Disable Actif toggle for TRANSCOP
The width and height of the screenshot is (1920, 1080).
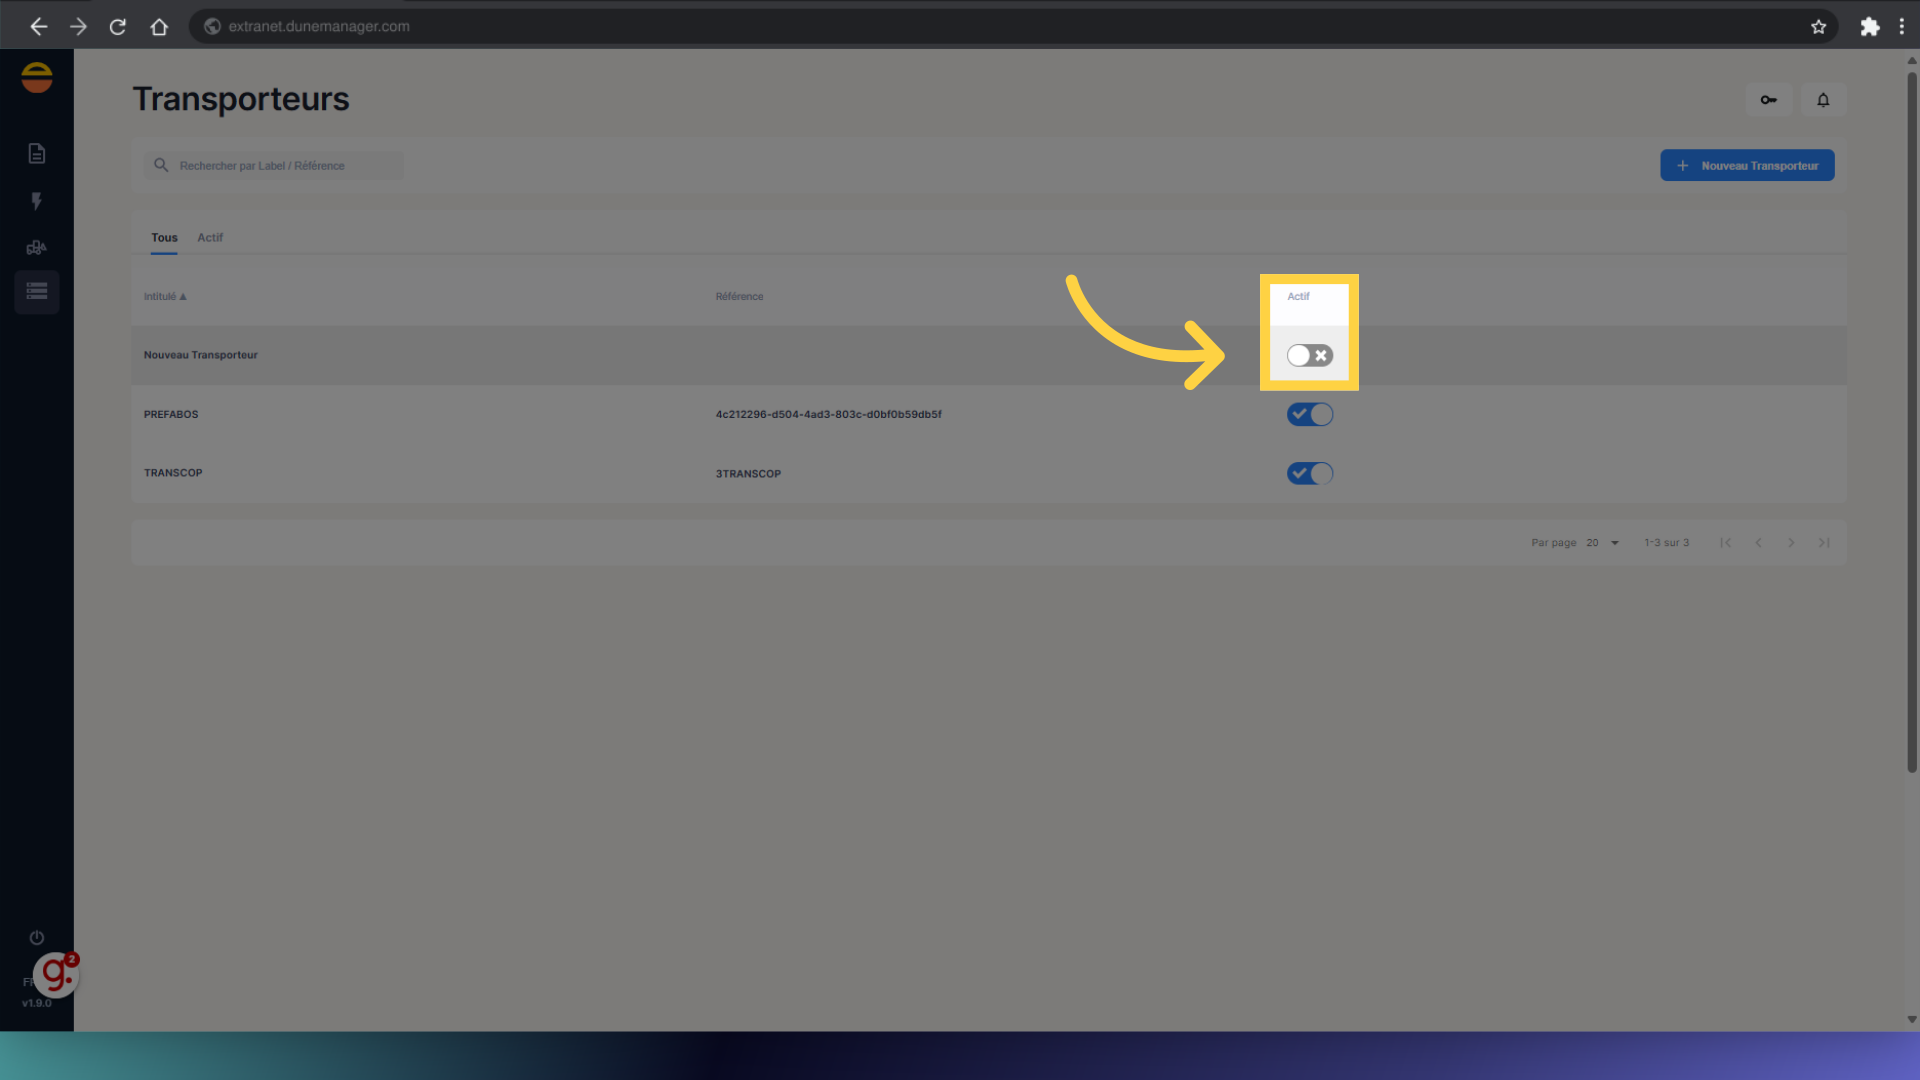click(1309, 473)
